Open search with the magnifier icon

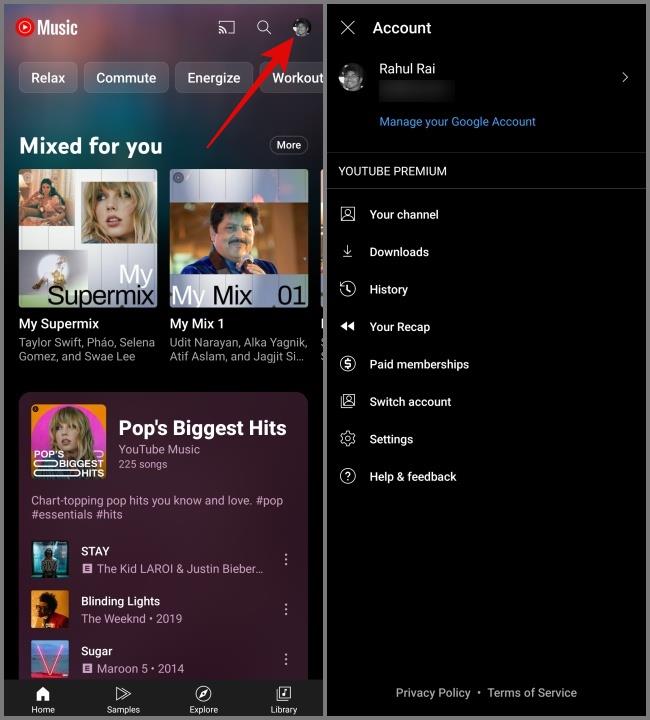coord(264,28)
